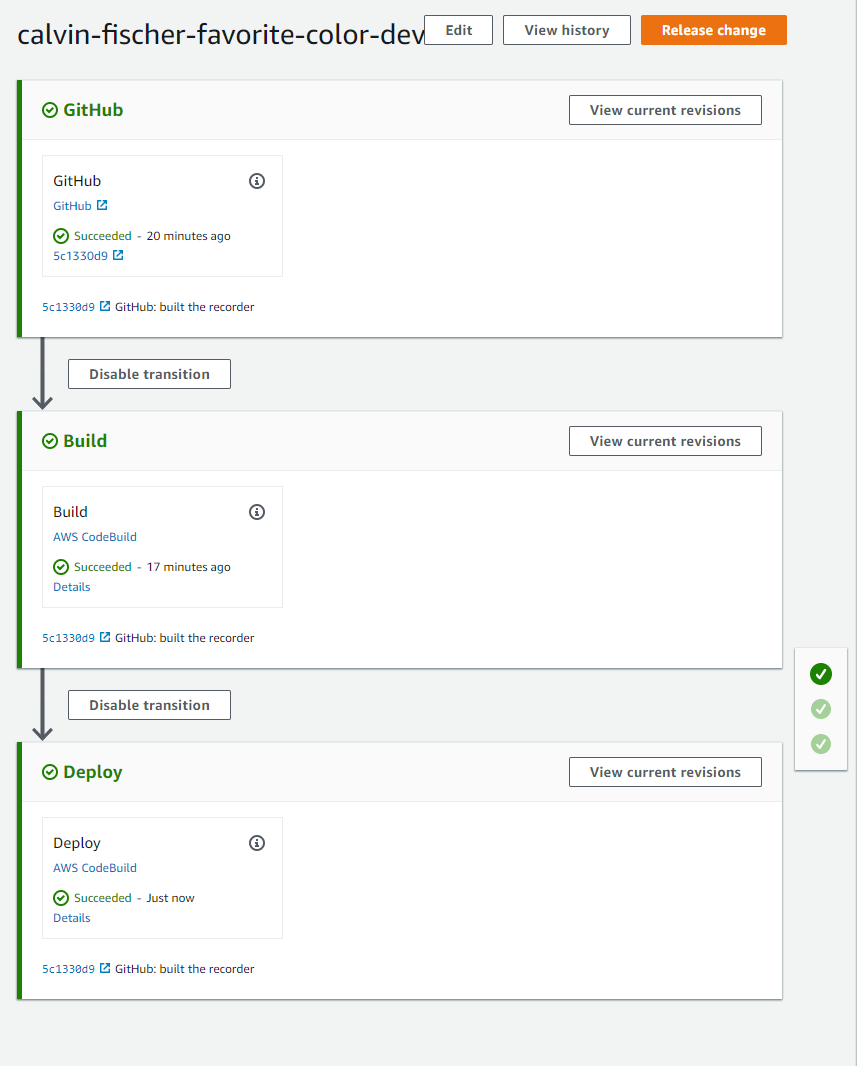
Task: Open info icon in GitHub action card
Action: 256,181
